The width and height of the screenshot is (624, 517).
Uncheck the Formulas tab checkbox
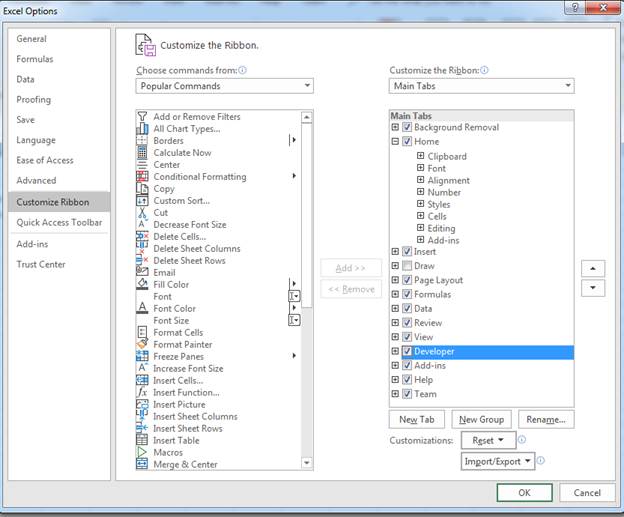tap(407, 294)
